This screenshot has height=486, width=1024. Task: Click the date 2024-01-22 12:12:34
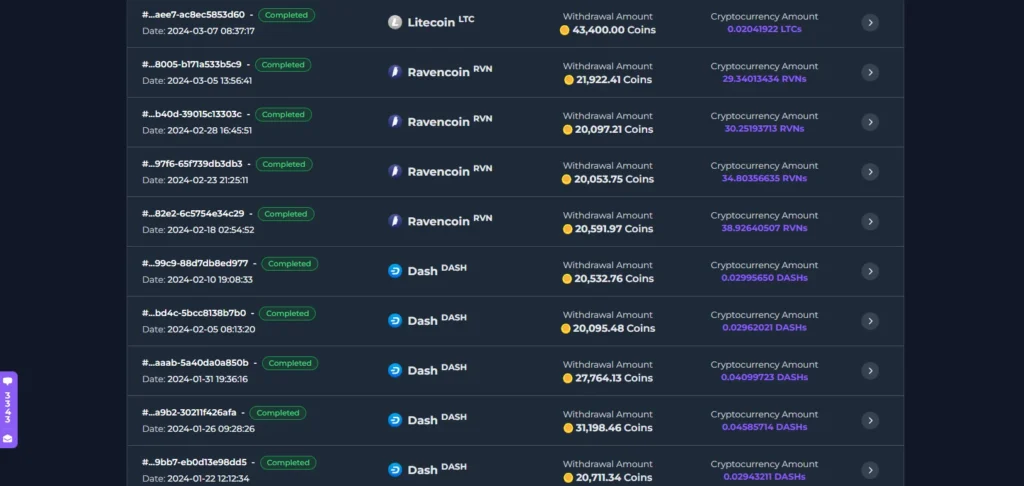point(208,478)
